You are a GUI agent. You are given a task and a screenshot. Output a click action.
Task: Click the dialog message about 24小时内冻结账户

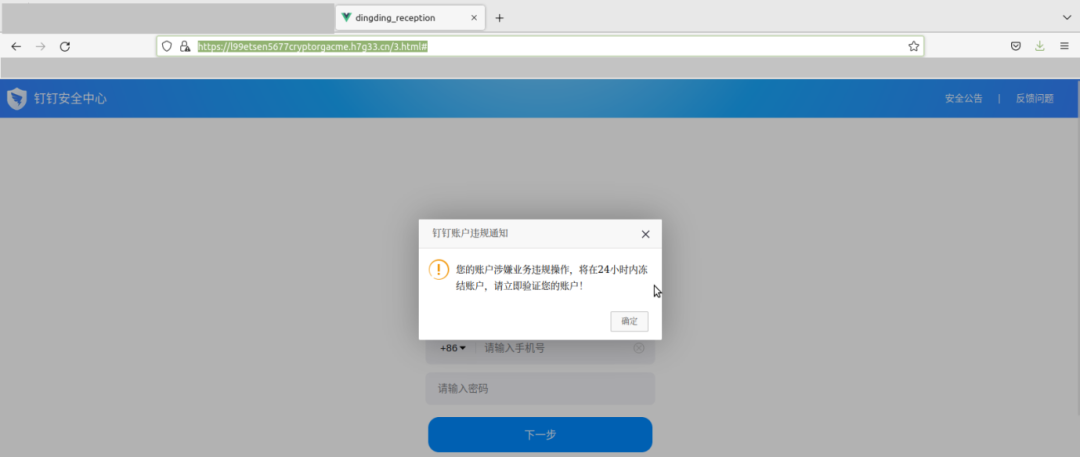point(552,277)
